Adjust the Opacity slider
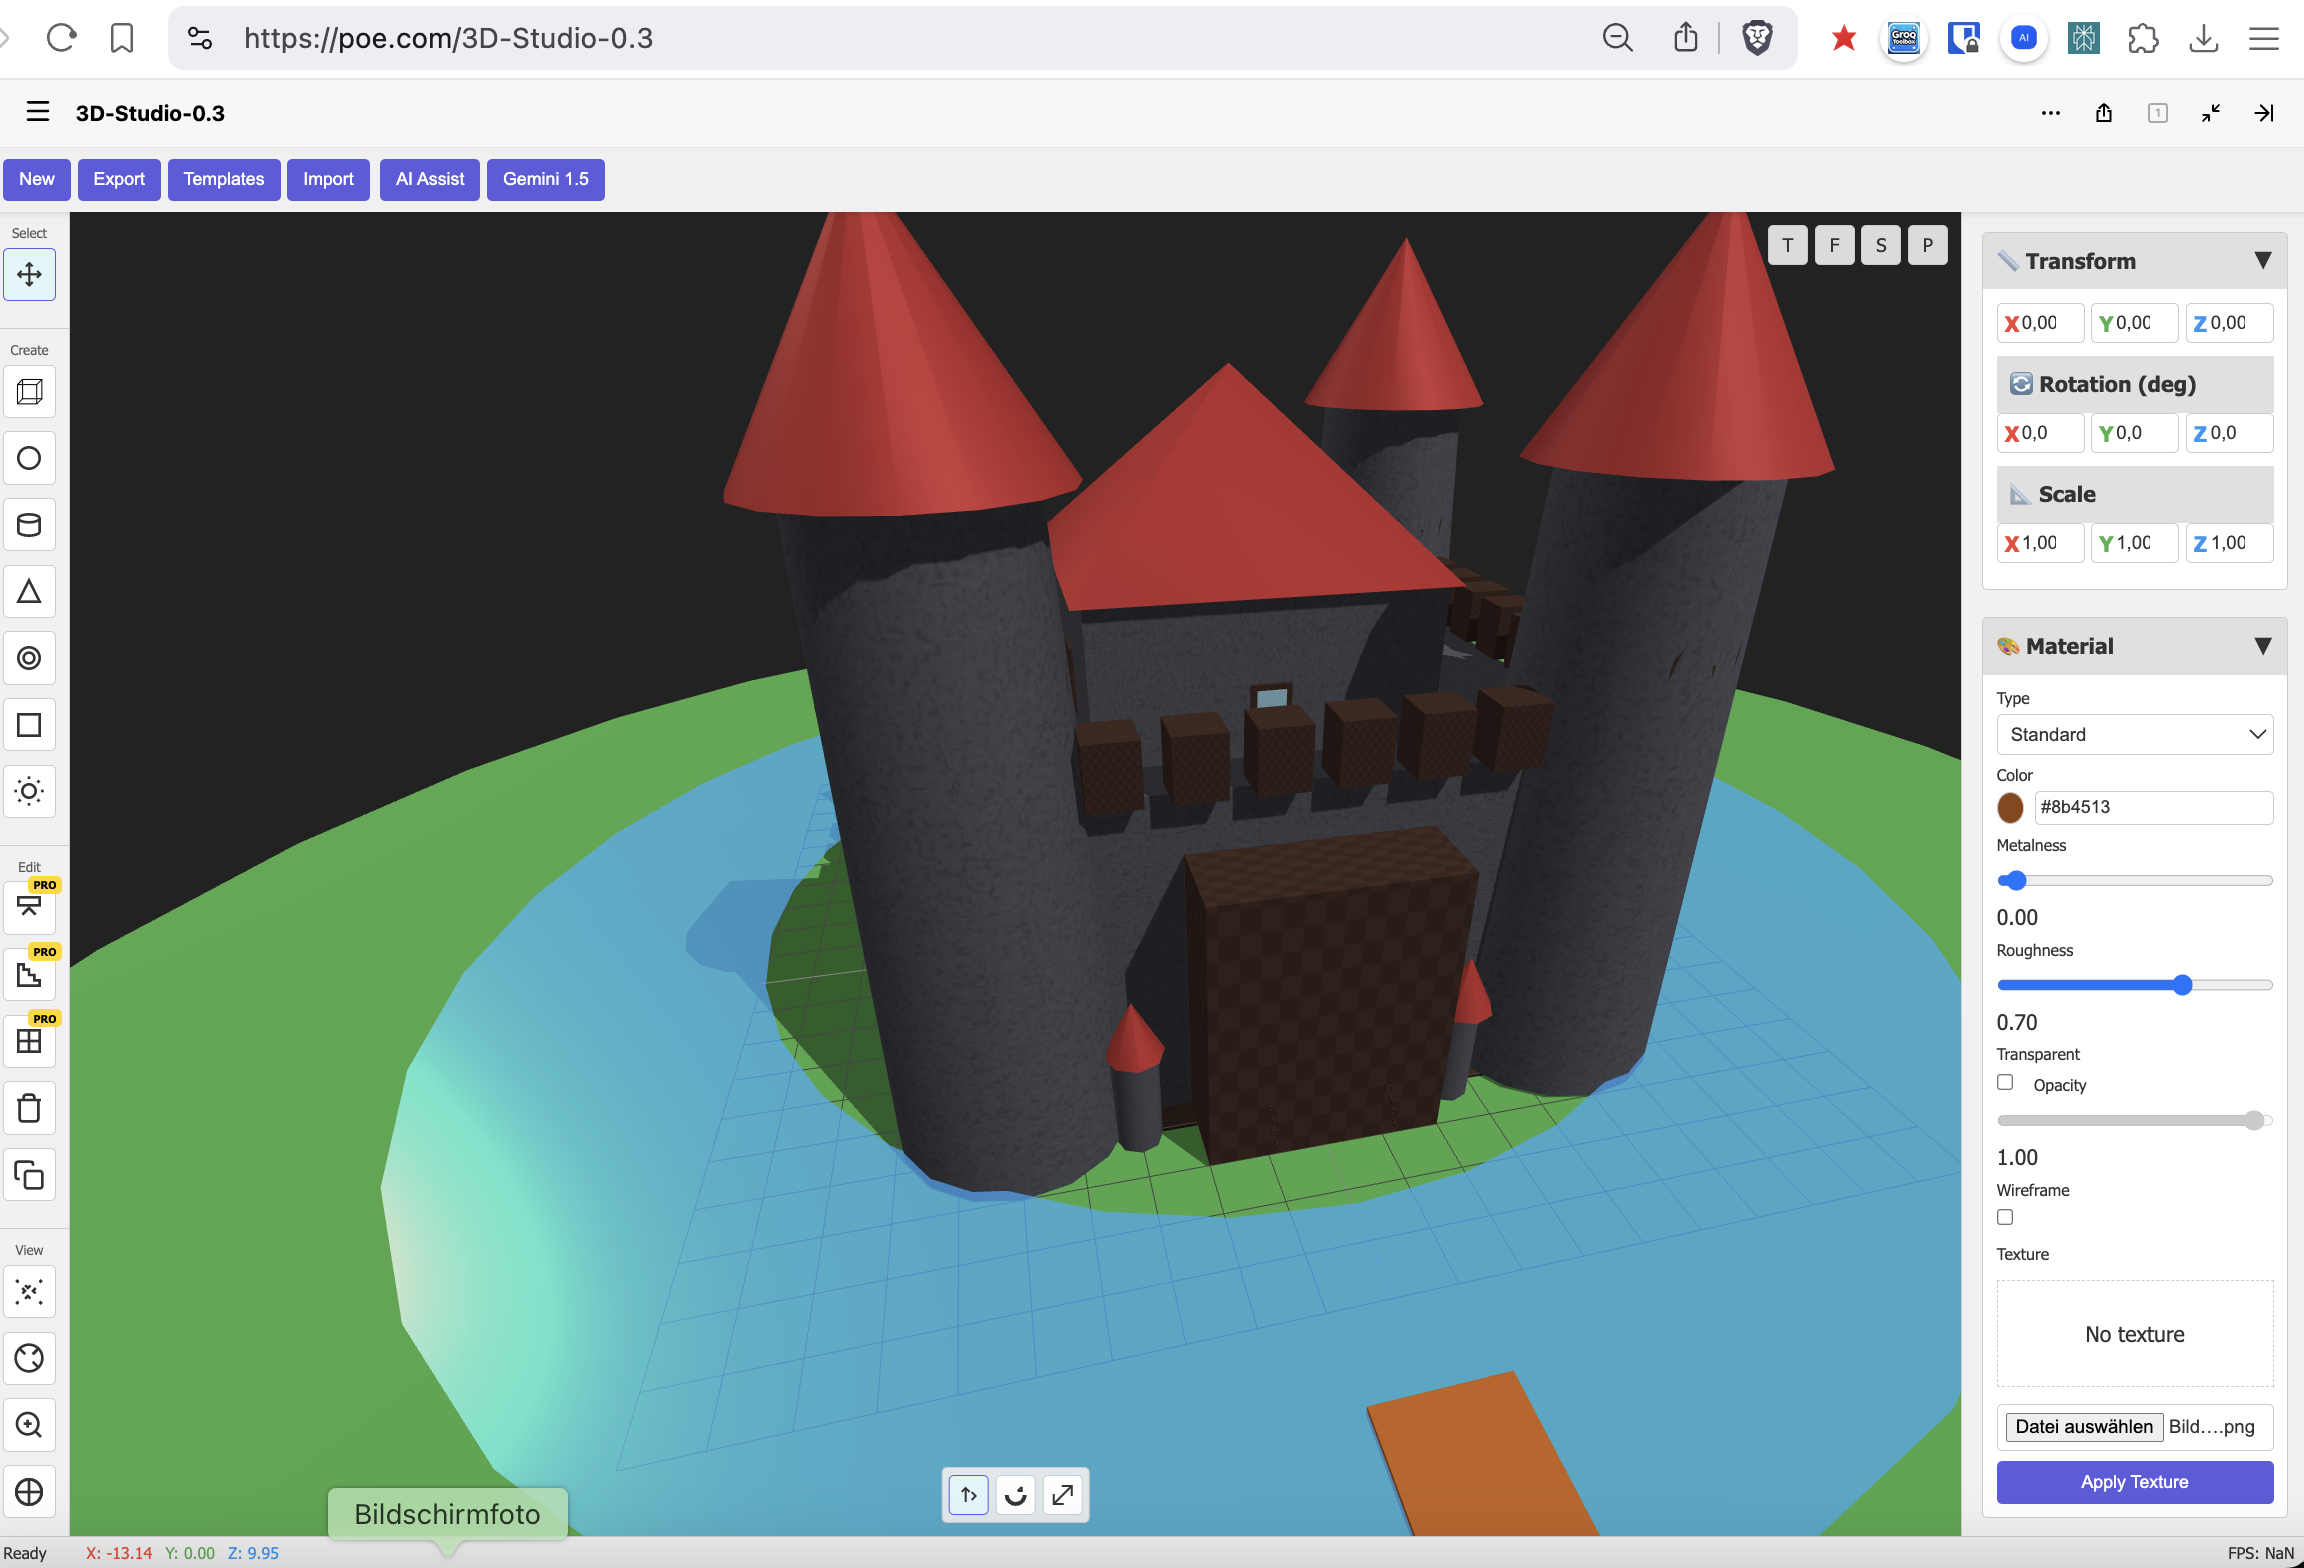Viewport: 2304px width, 1568px height. (x=2135, y=1121)
